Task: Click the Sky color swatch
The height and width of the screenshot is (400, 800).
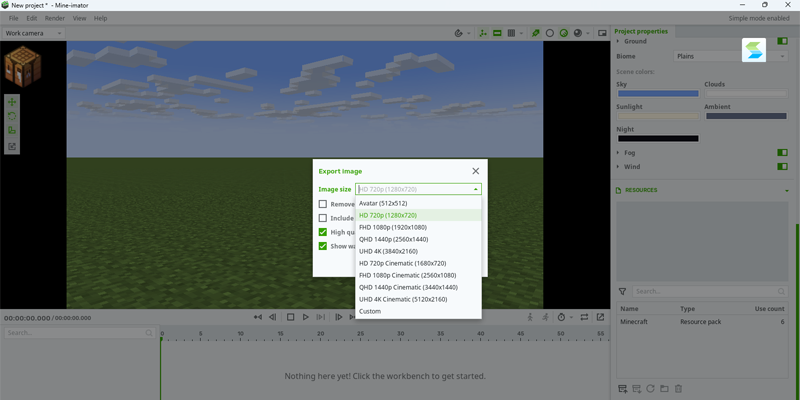Action: coord(658,93)
